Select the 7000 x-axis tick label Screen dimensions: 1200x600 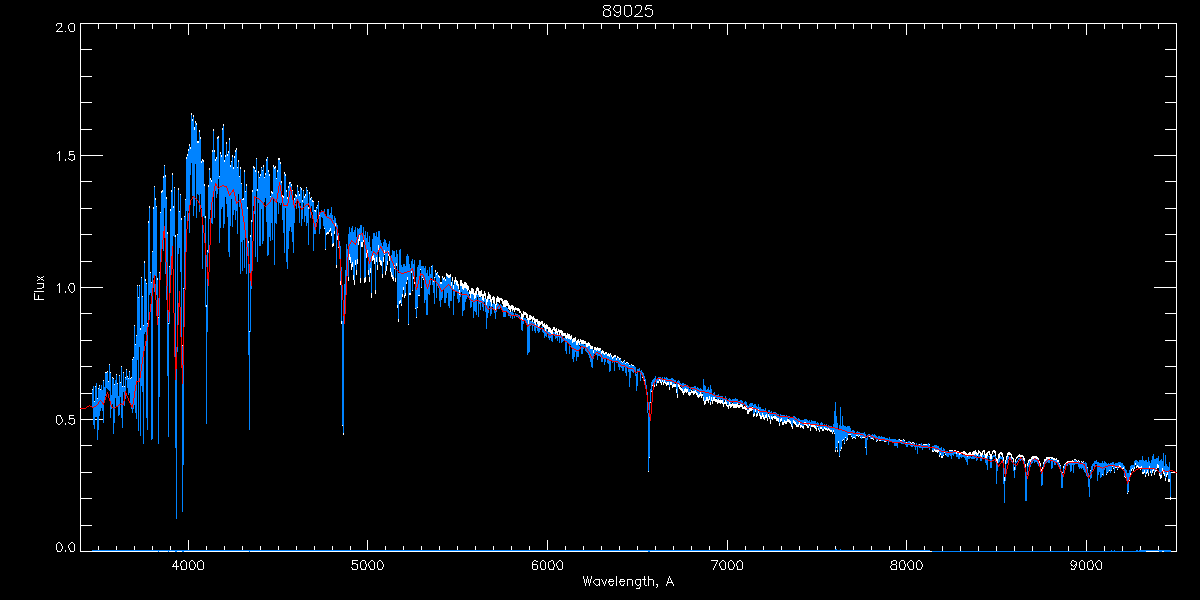pos(727,564)
